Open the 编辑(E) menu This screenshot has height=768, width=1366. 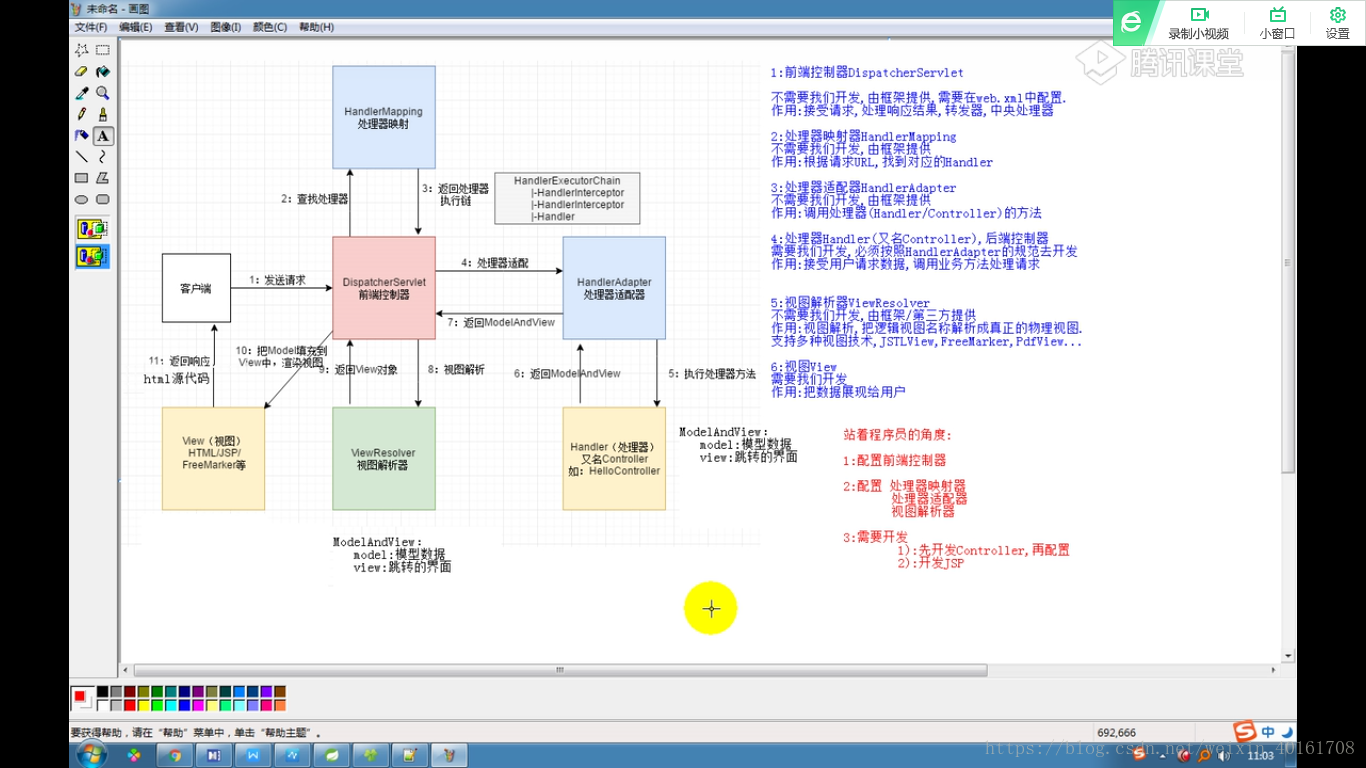coord(135,27)
